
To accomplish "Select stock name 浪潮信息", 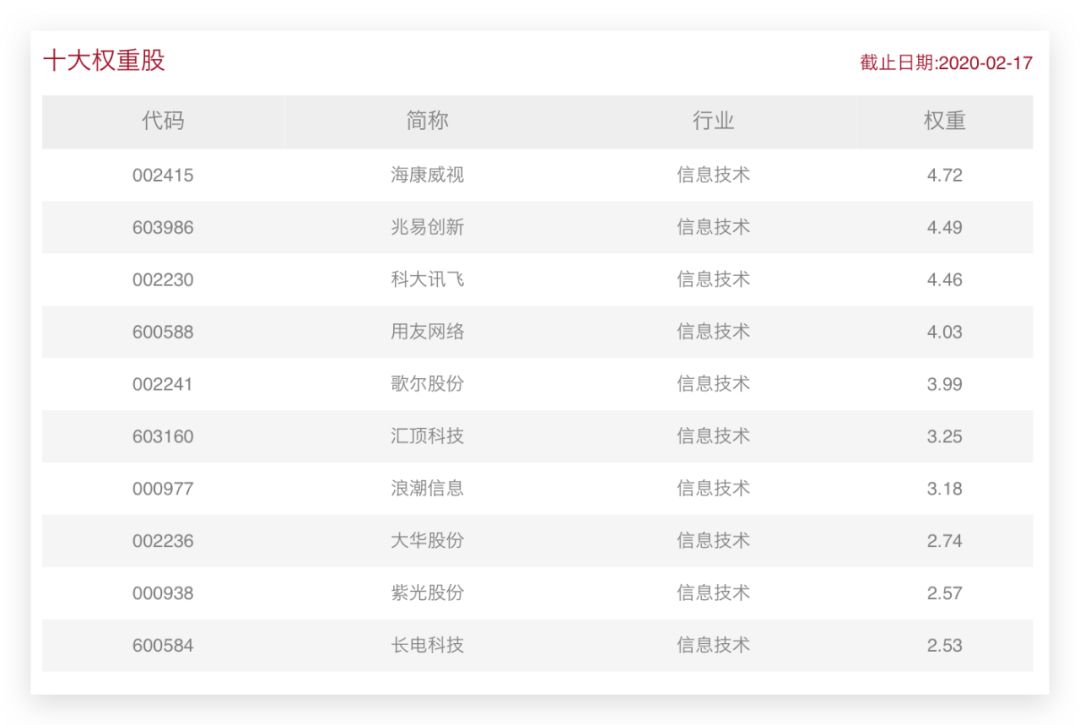I will [x=427, y=489].
